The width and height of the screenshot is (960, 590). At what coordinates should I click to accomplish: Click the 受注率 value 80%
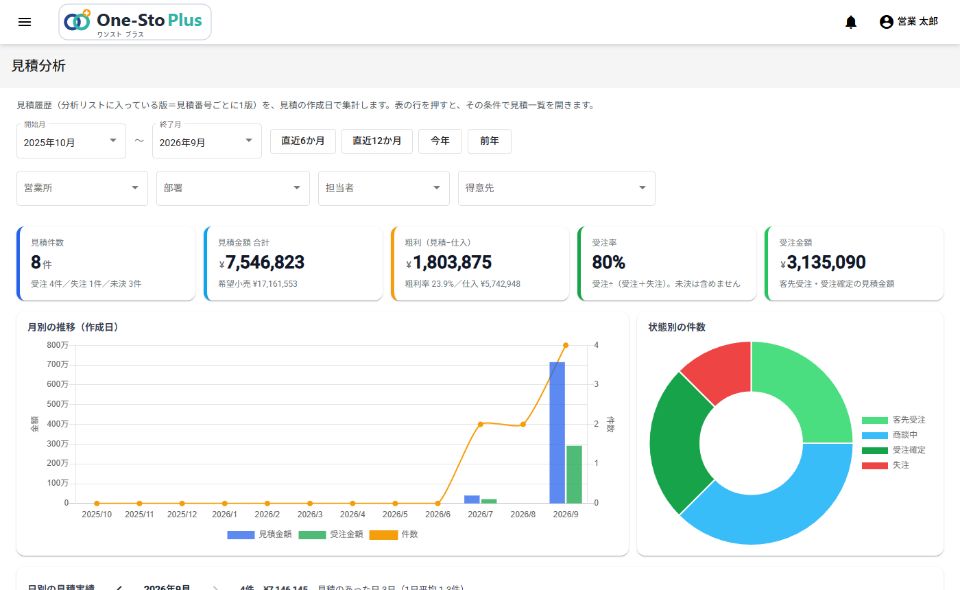point(609,263)
